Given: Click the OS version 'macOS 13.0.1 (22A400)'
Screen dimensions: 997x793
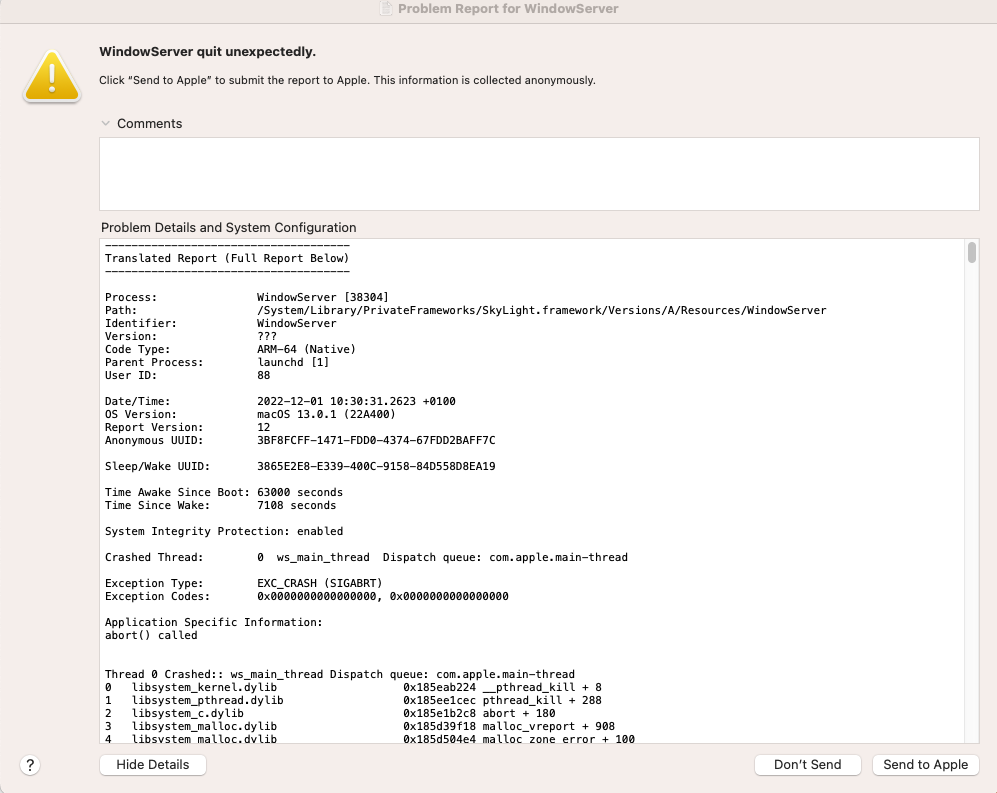Looking at the screenshot, I should tap(326, 414).
